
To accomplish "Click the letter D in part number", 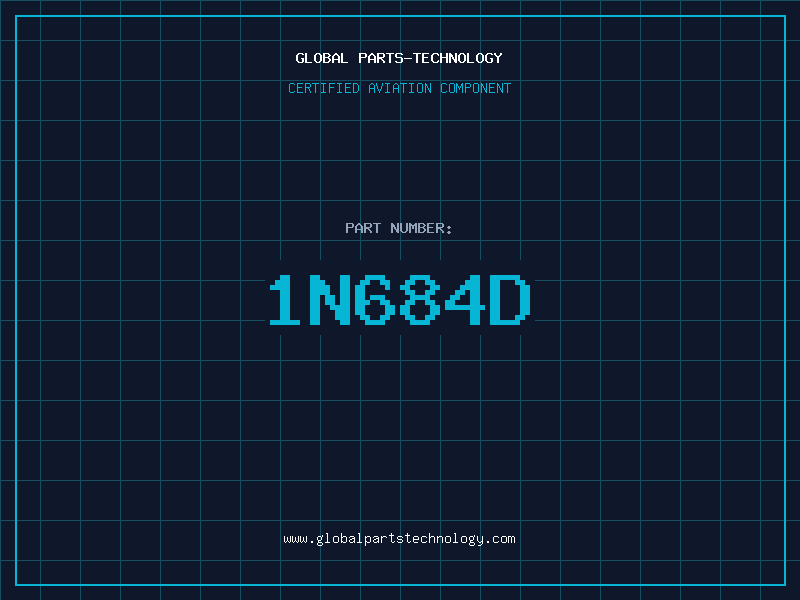I will point(510,299).
